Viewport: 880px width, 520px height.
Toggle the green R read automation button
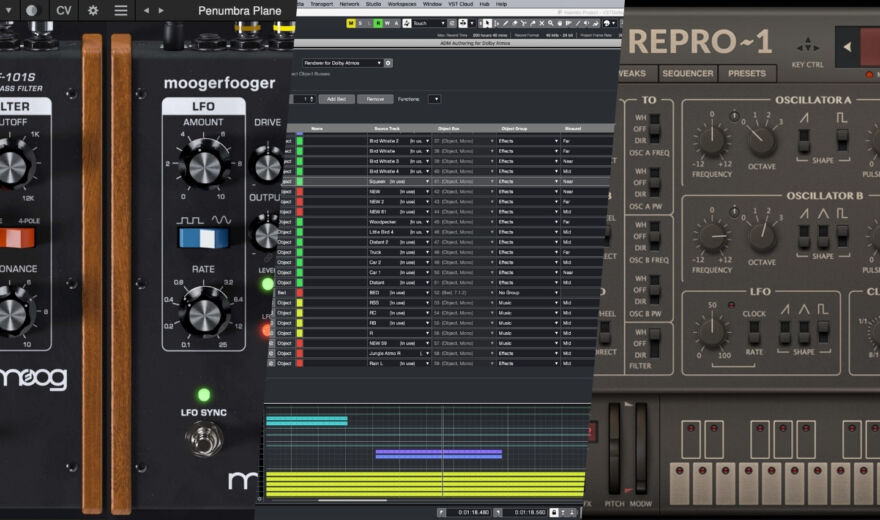[x=378, y=23]
